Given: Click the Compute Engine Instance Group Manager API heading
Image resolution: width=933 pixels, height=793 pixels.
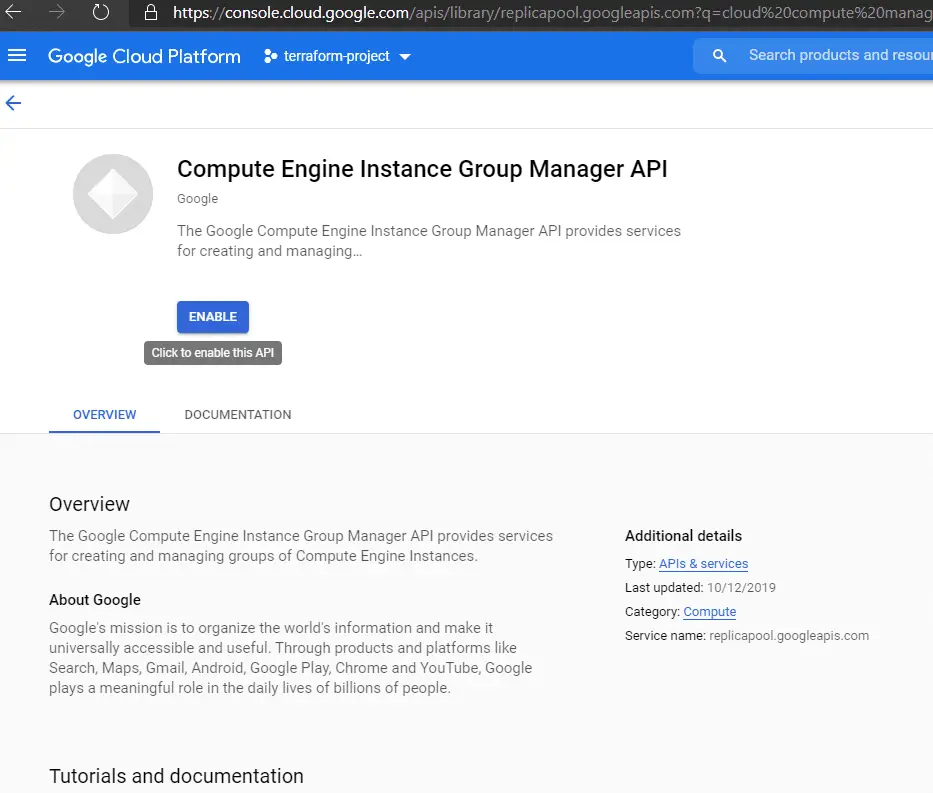Looking at the screenshot, I should point(422,168).
